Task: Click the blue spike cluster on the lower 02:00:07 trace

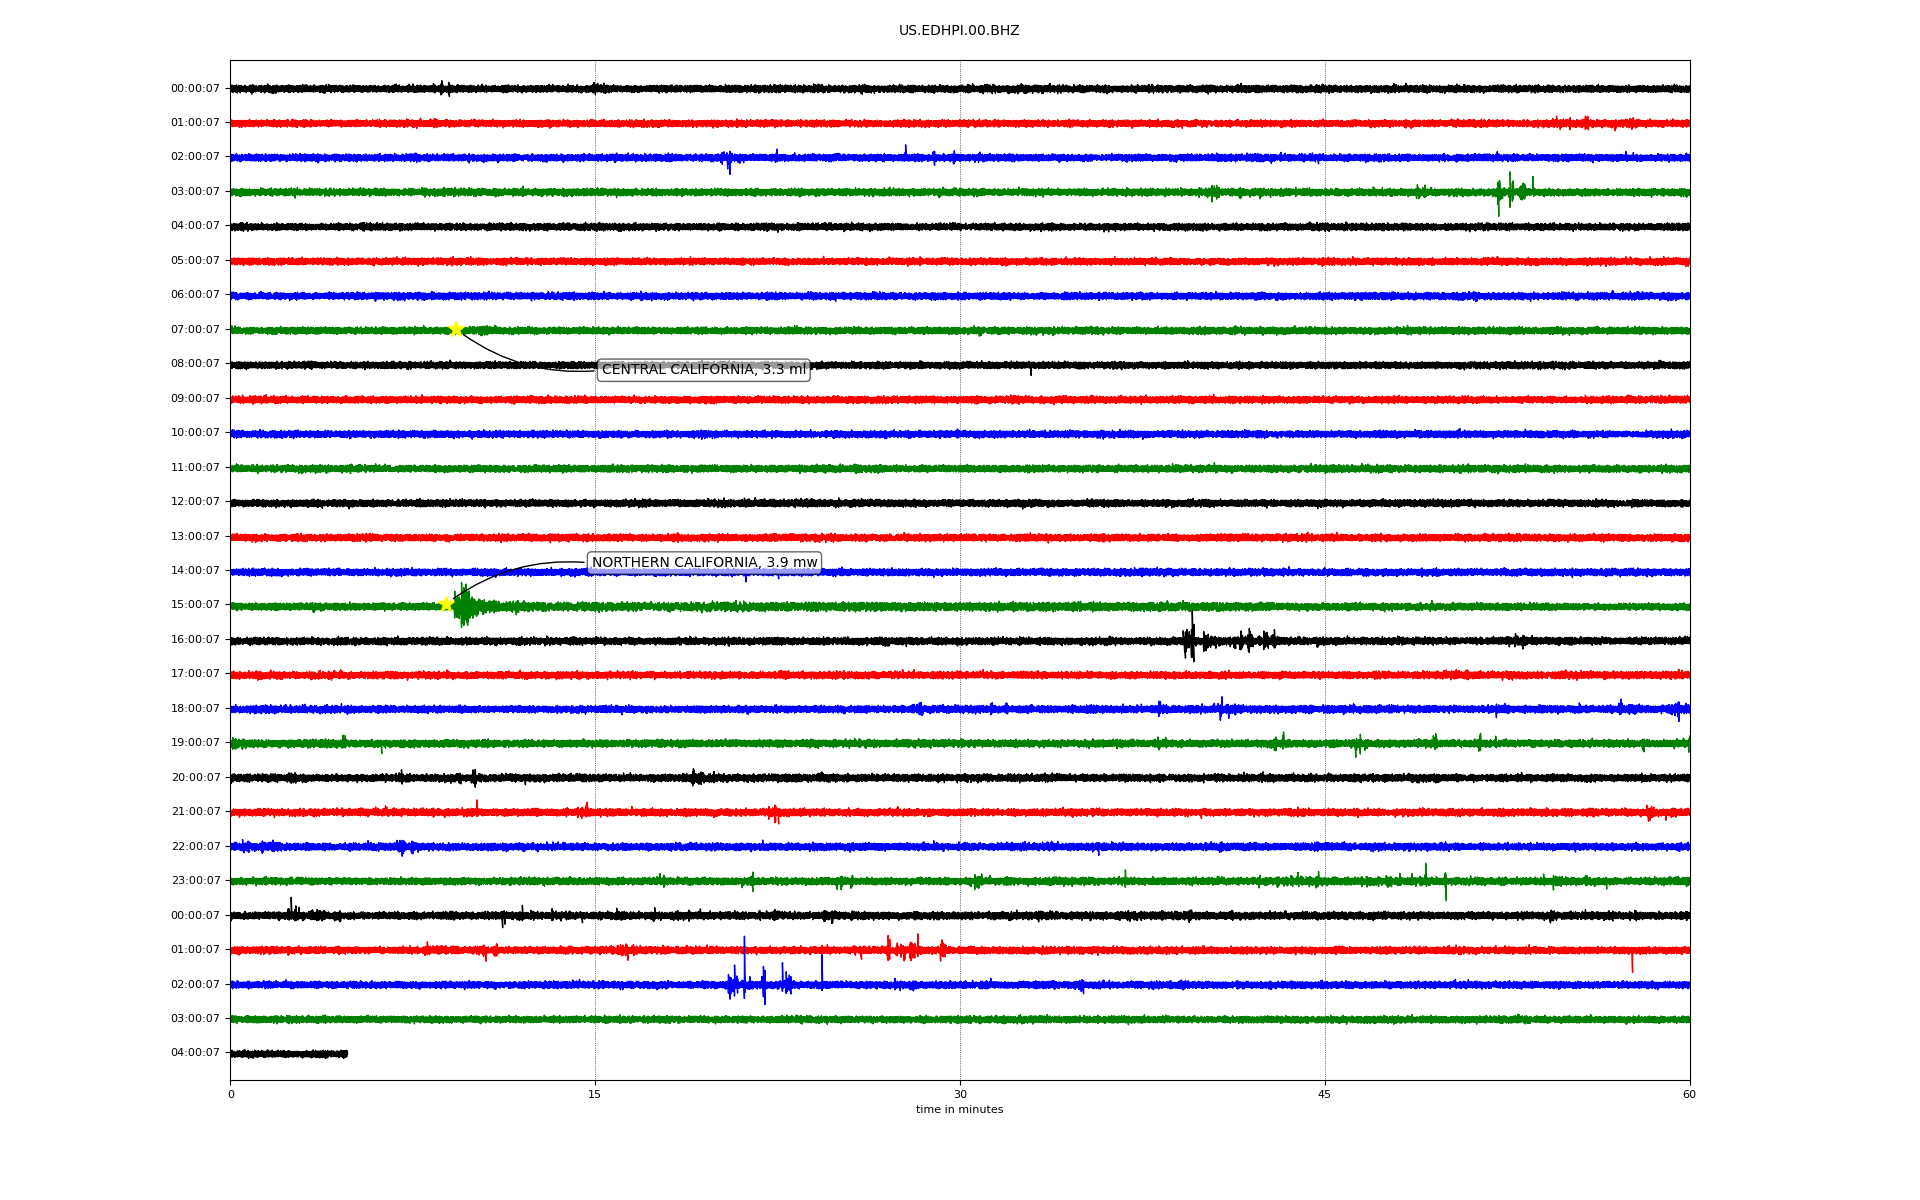Action: tap(760, 983)
